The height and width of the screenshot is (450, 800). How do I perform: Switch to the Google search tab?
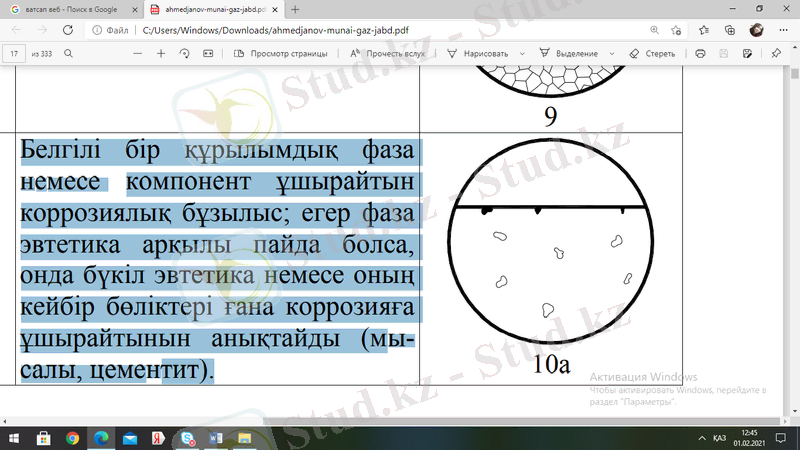click(71, 10)
